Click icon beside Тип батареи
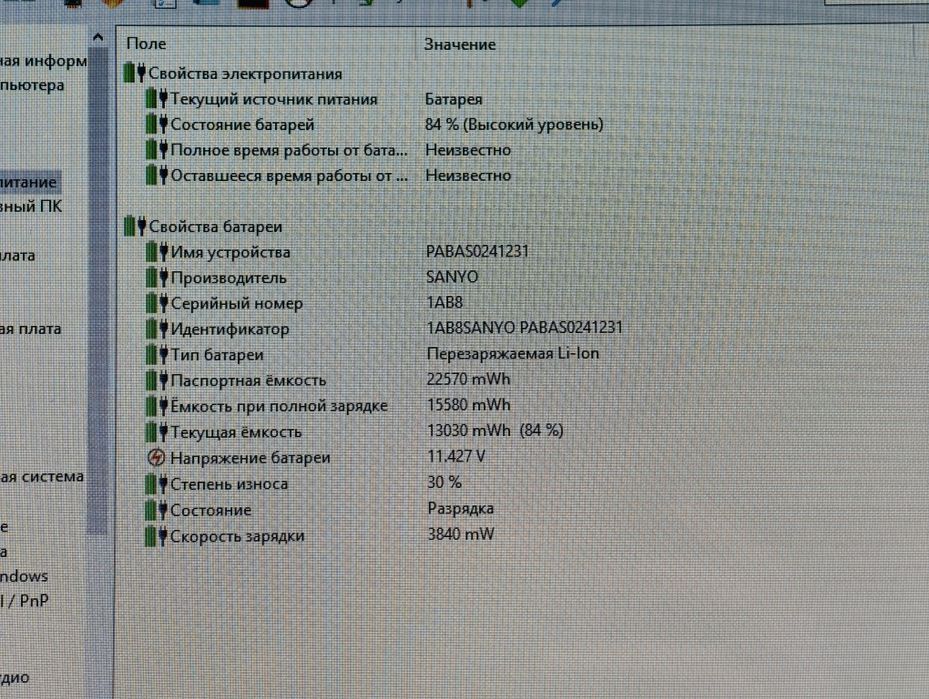The width and height of the screenshot is (929, 699). (x=157, y=354)
